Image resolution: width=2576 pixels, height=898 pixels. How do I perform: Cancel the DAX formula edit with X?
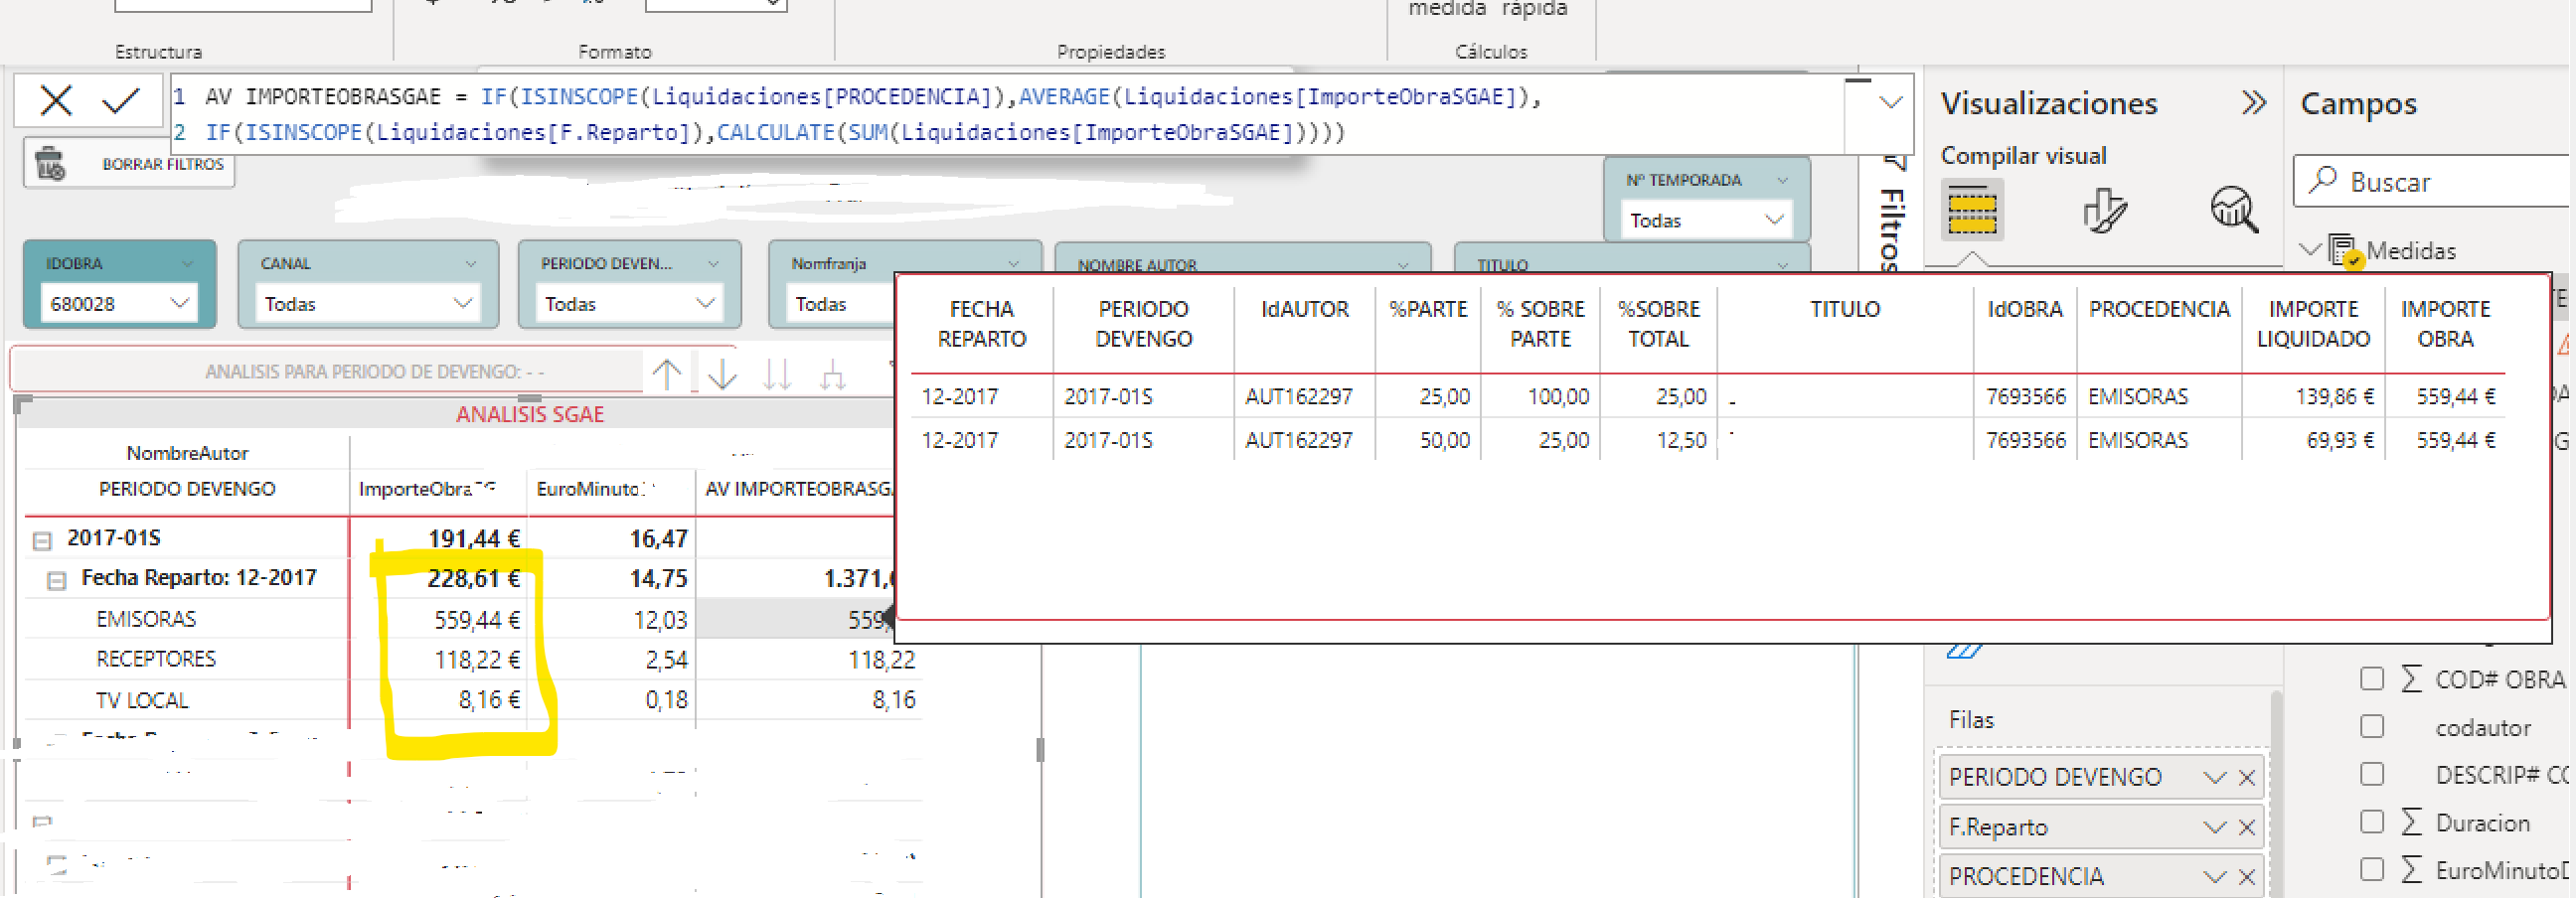(56, 100)
